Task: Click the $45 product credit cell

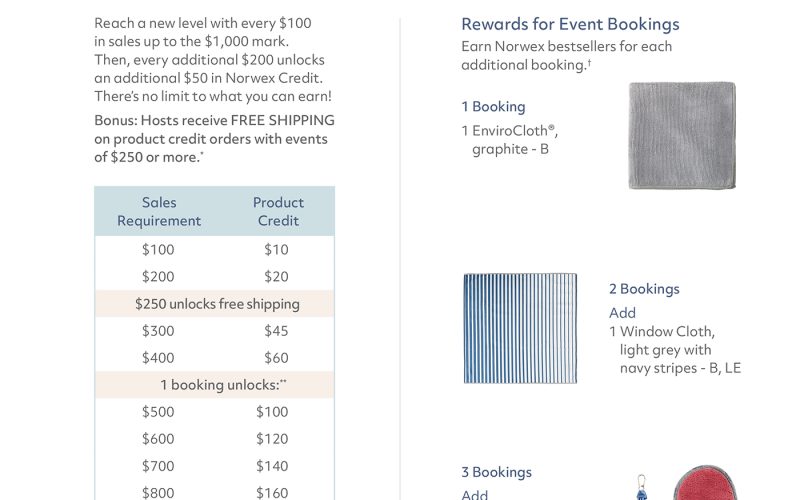Action: (x=276, y=331)
